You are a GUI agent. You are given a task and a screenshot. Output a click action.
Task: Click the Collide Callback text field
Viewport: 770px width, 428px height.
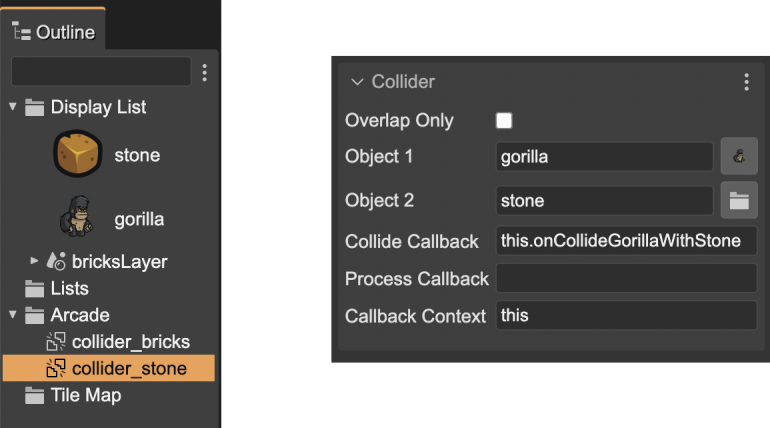[627, 241]
